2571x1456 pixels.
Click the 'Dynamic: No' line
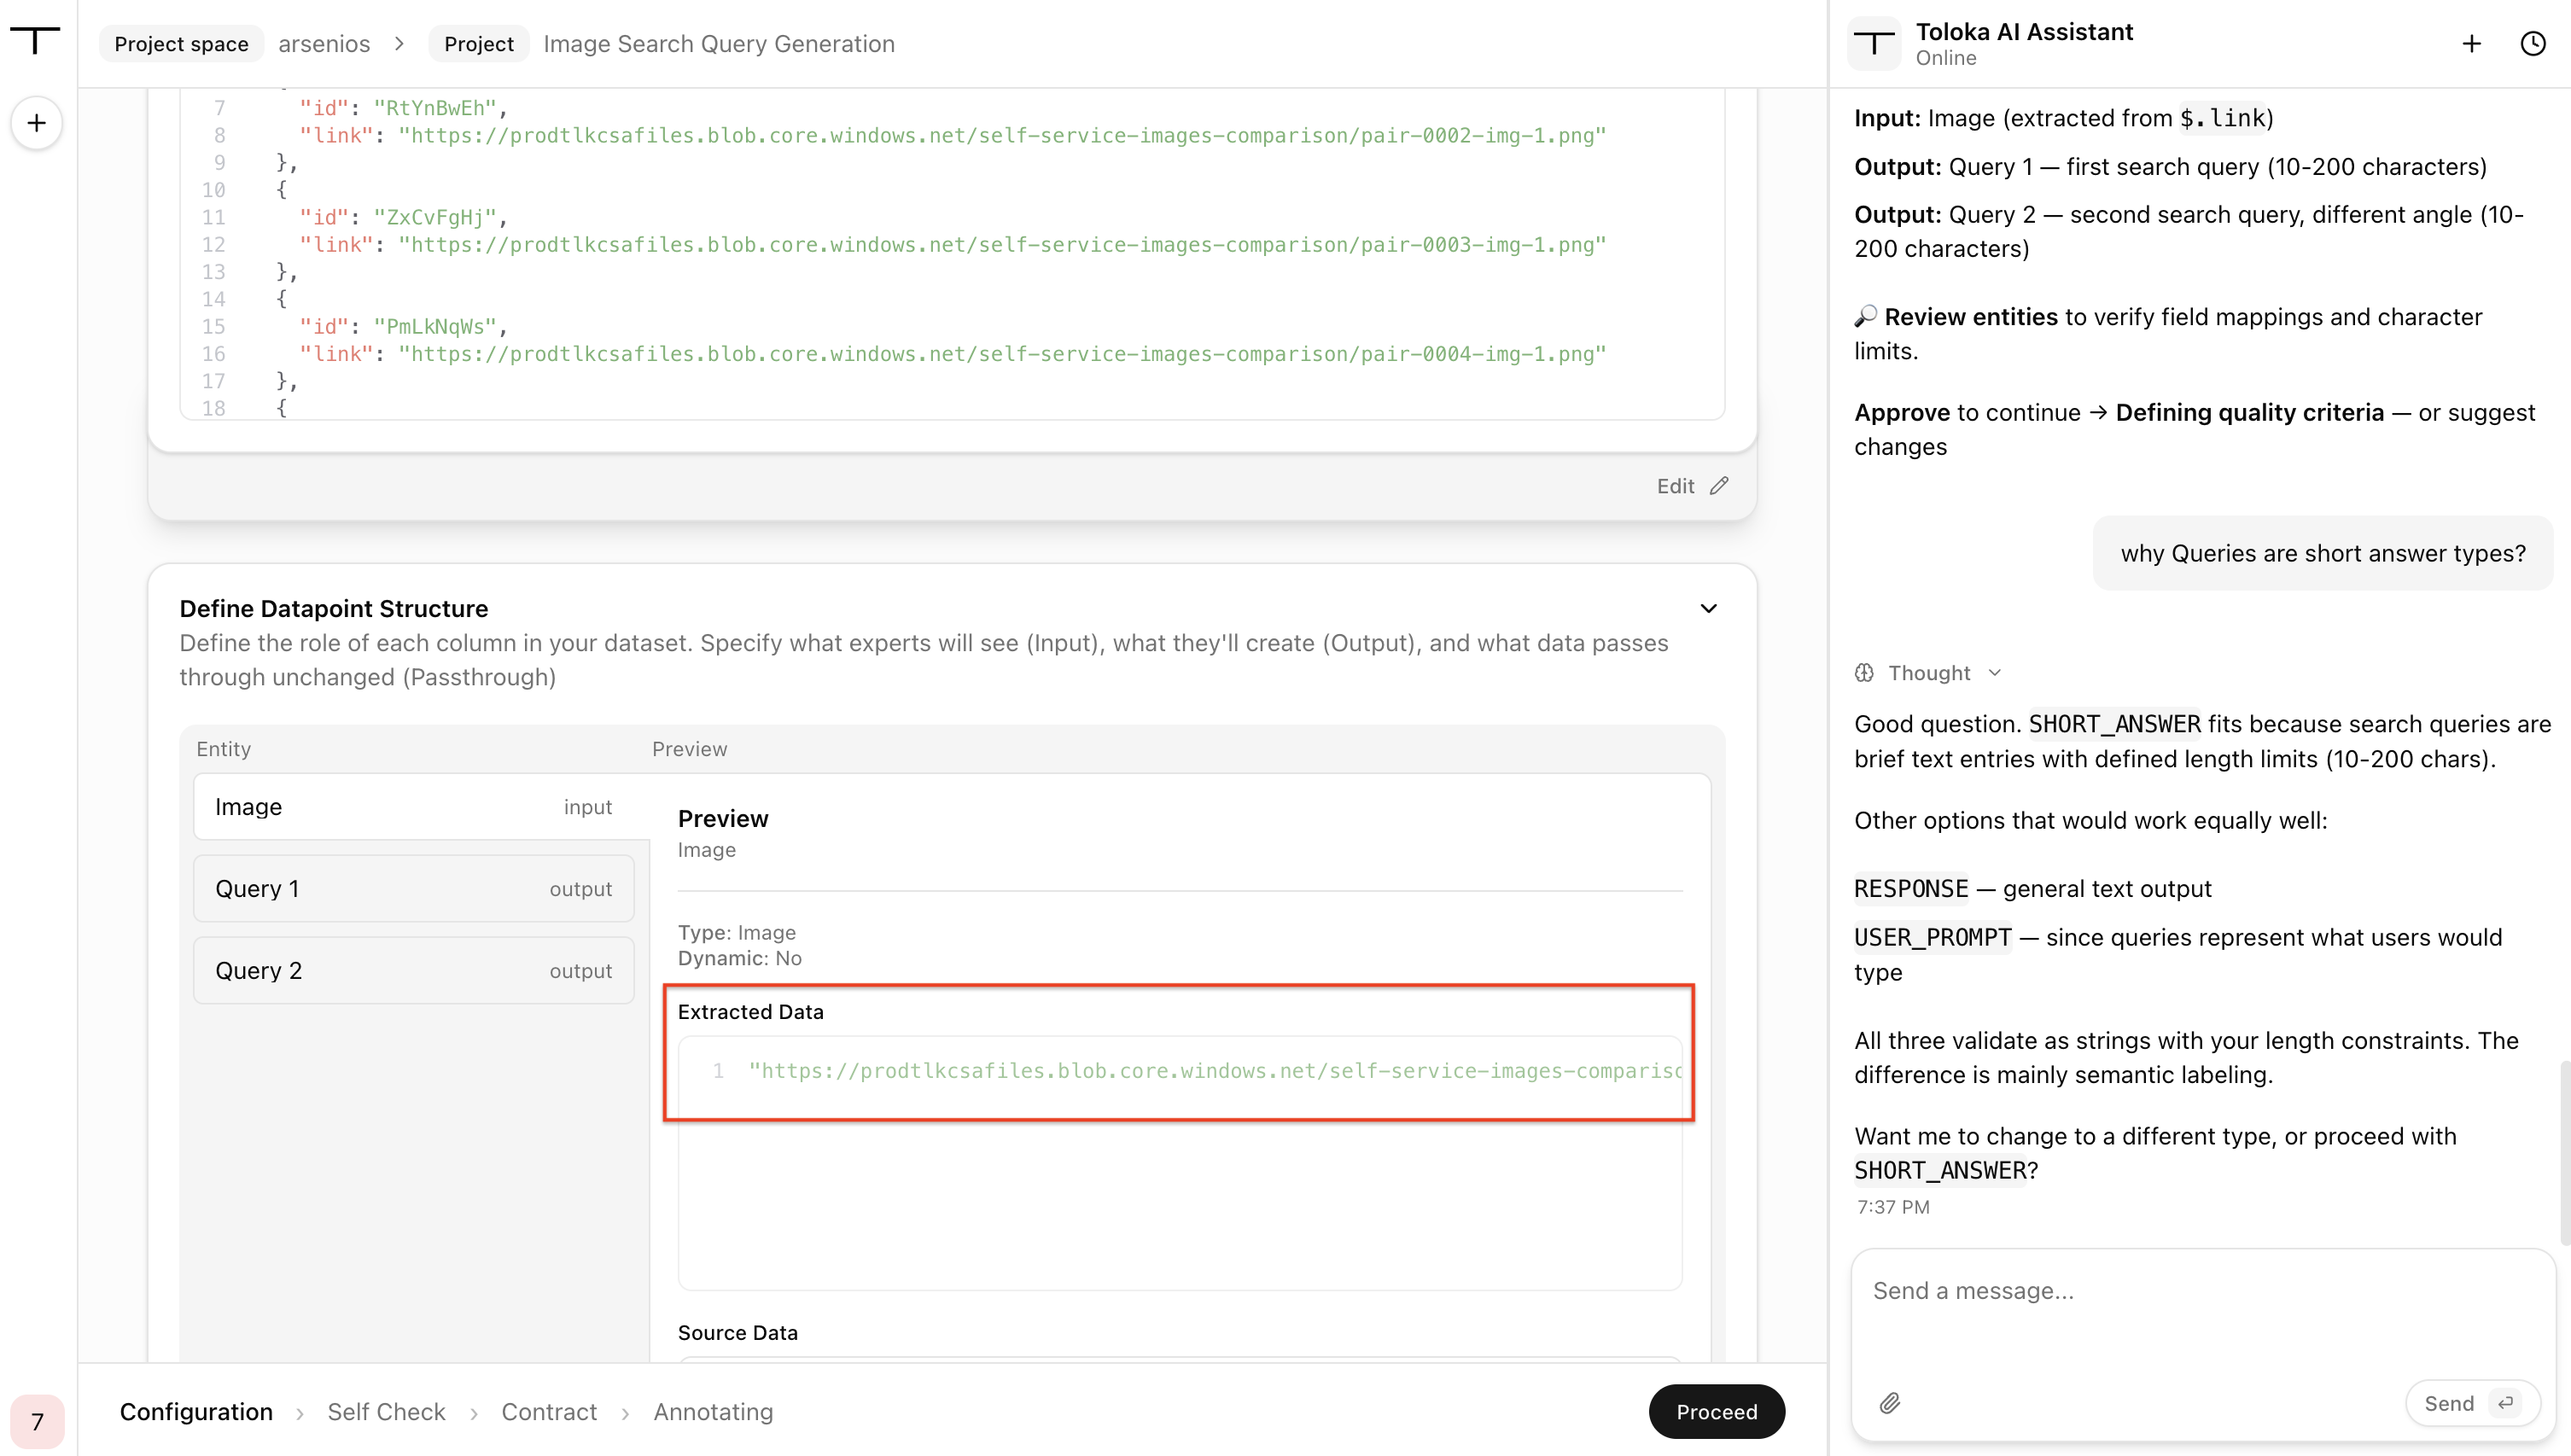click(x=739, y=959)
